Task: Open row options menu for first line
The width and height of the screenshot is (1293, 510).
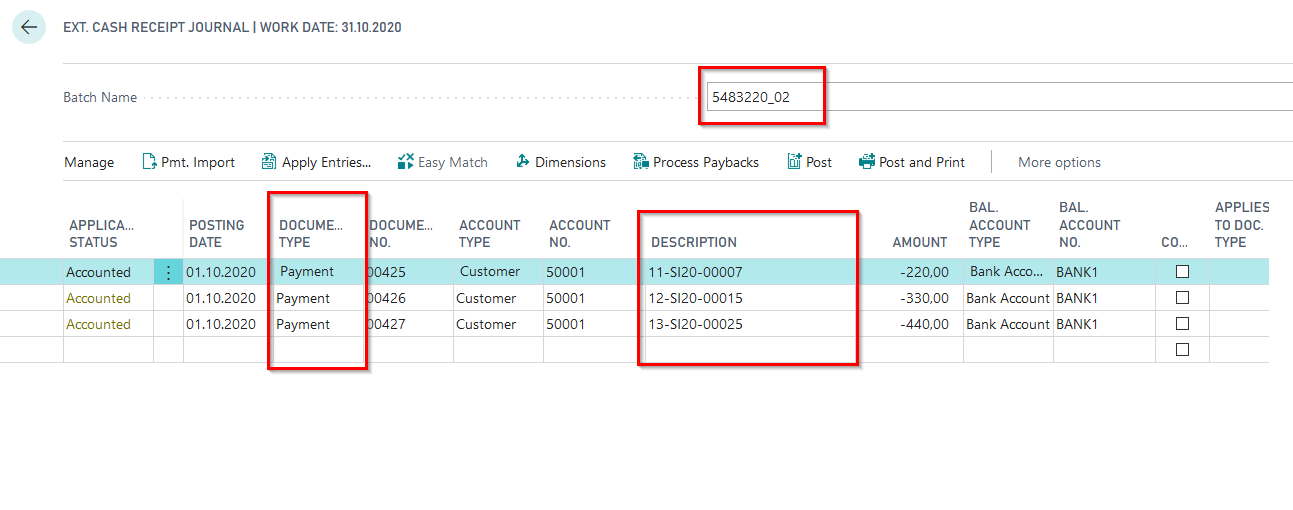Action: (x=168, y=272)
